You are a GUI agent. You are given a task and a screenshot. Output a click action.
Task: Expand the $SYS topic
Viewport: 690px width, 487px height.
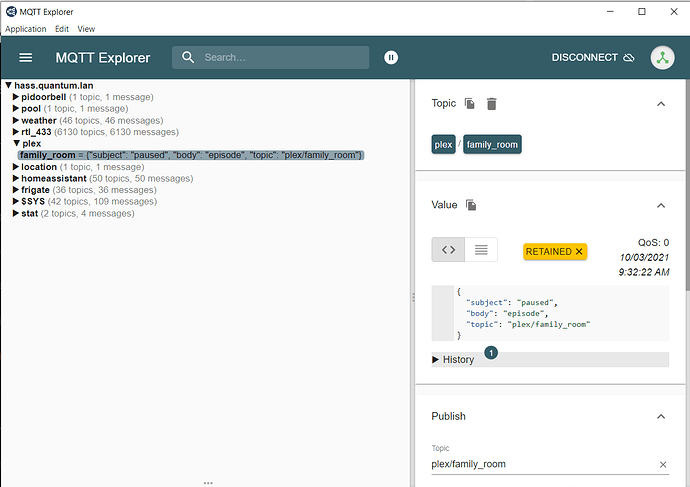(16, 201)
